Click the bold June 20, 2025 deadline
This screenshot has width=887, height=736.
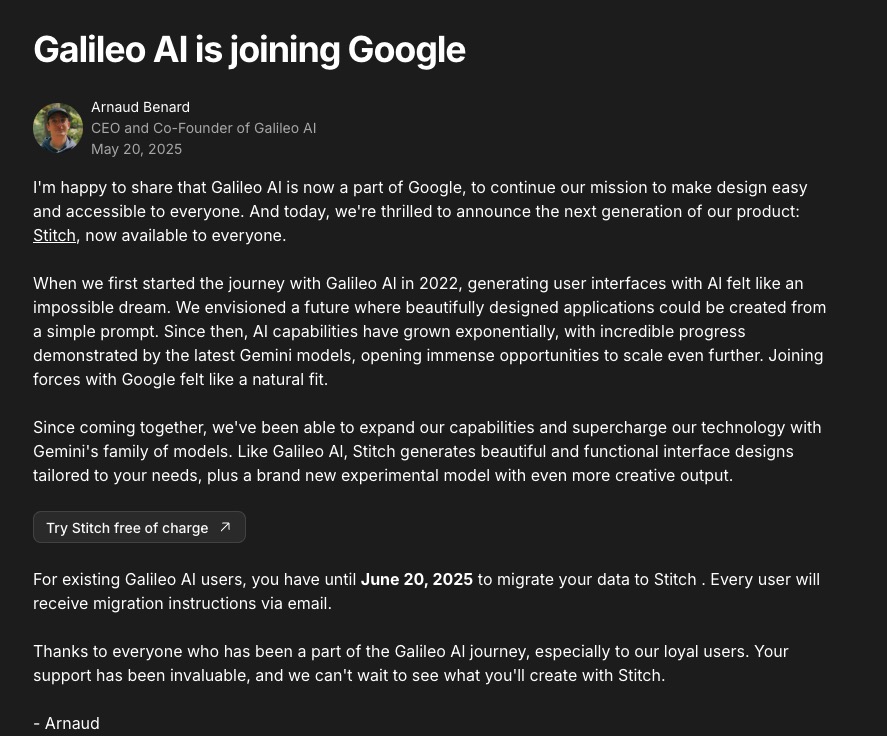pyautogui.click(x=417, y=579)
